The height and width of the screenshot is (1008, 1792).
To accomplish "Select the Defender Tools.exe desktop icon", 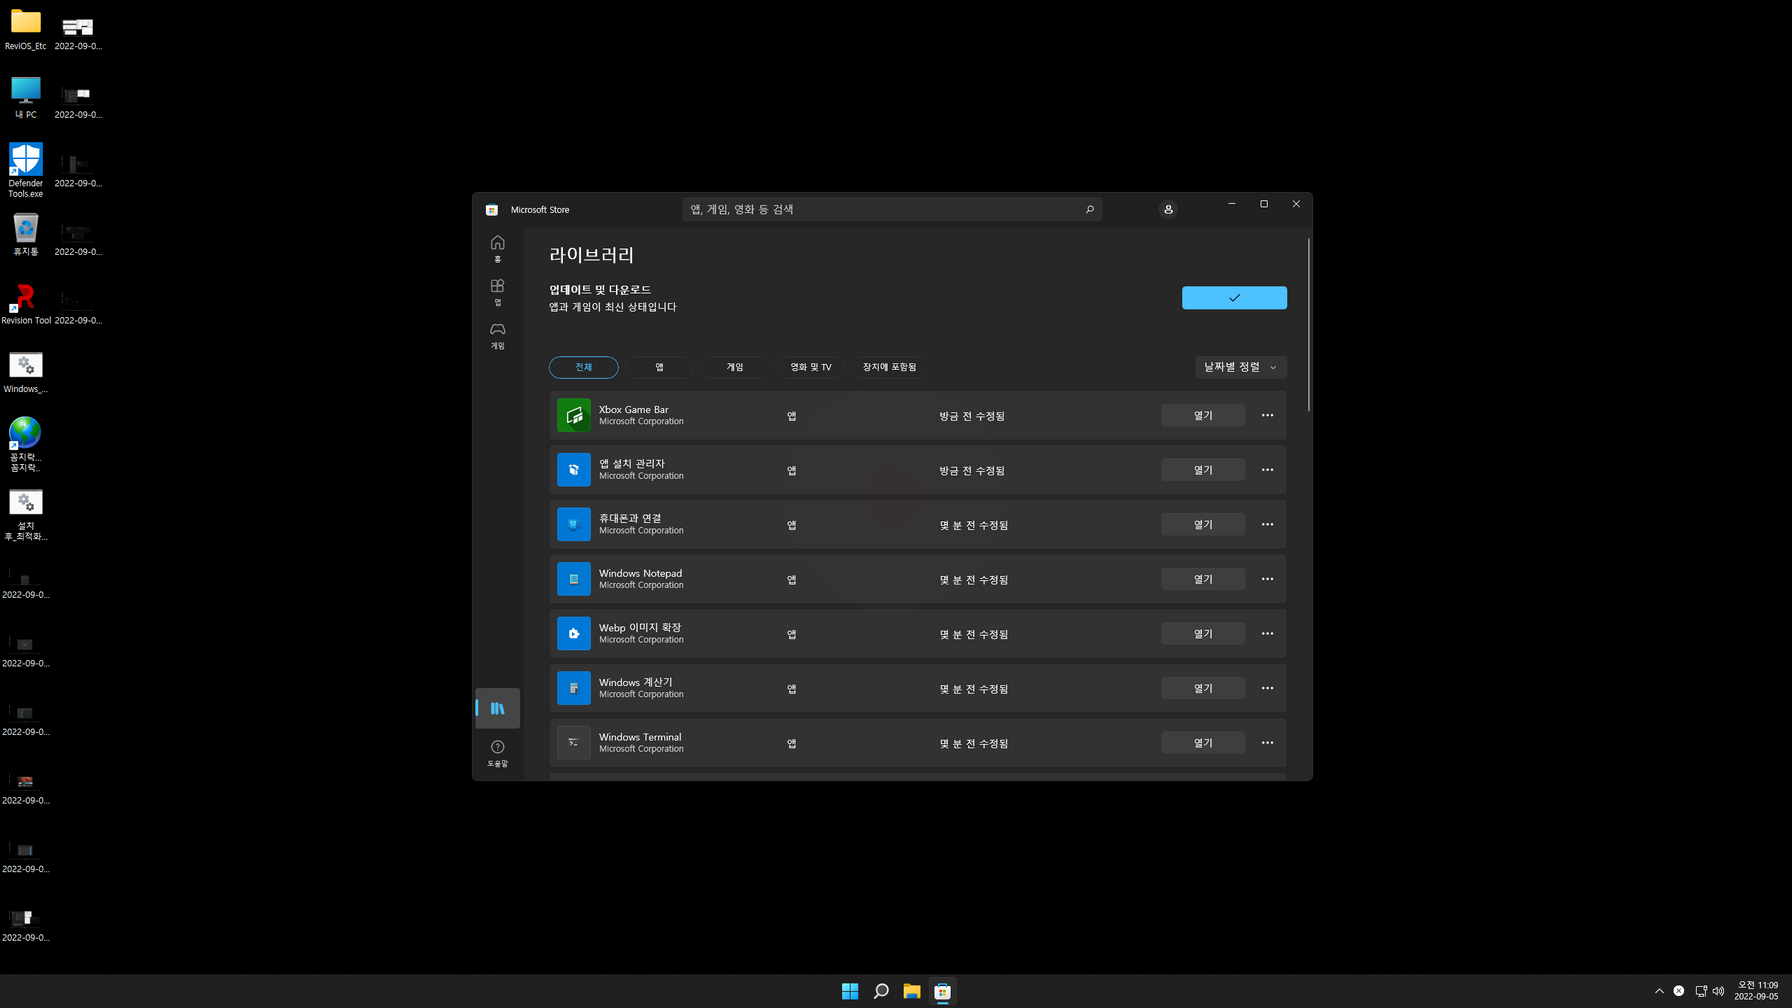I will pyautogui.click(x=26, y=170).
